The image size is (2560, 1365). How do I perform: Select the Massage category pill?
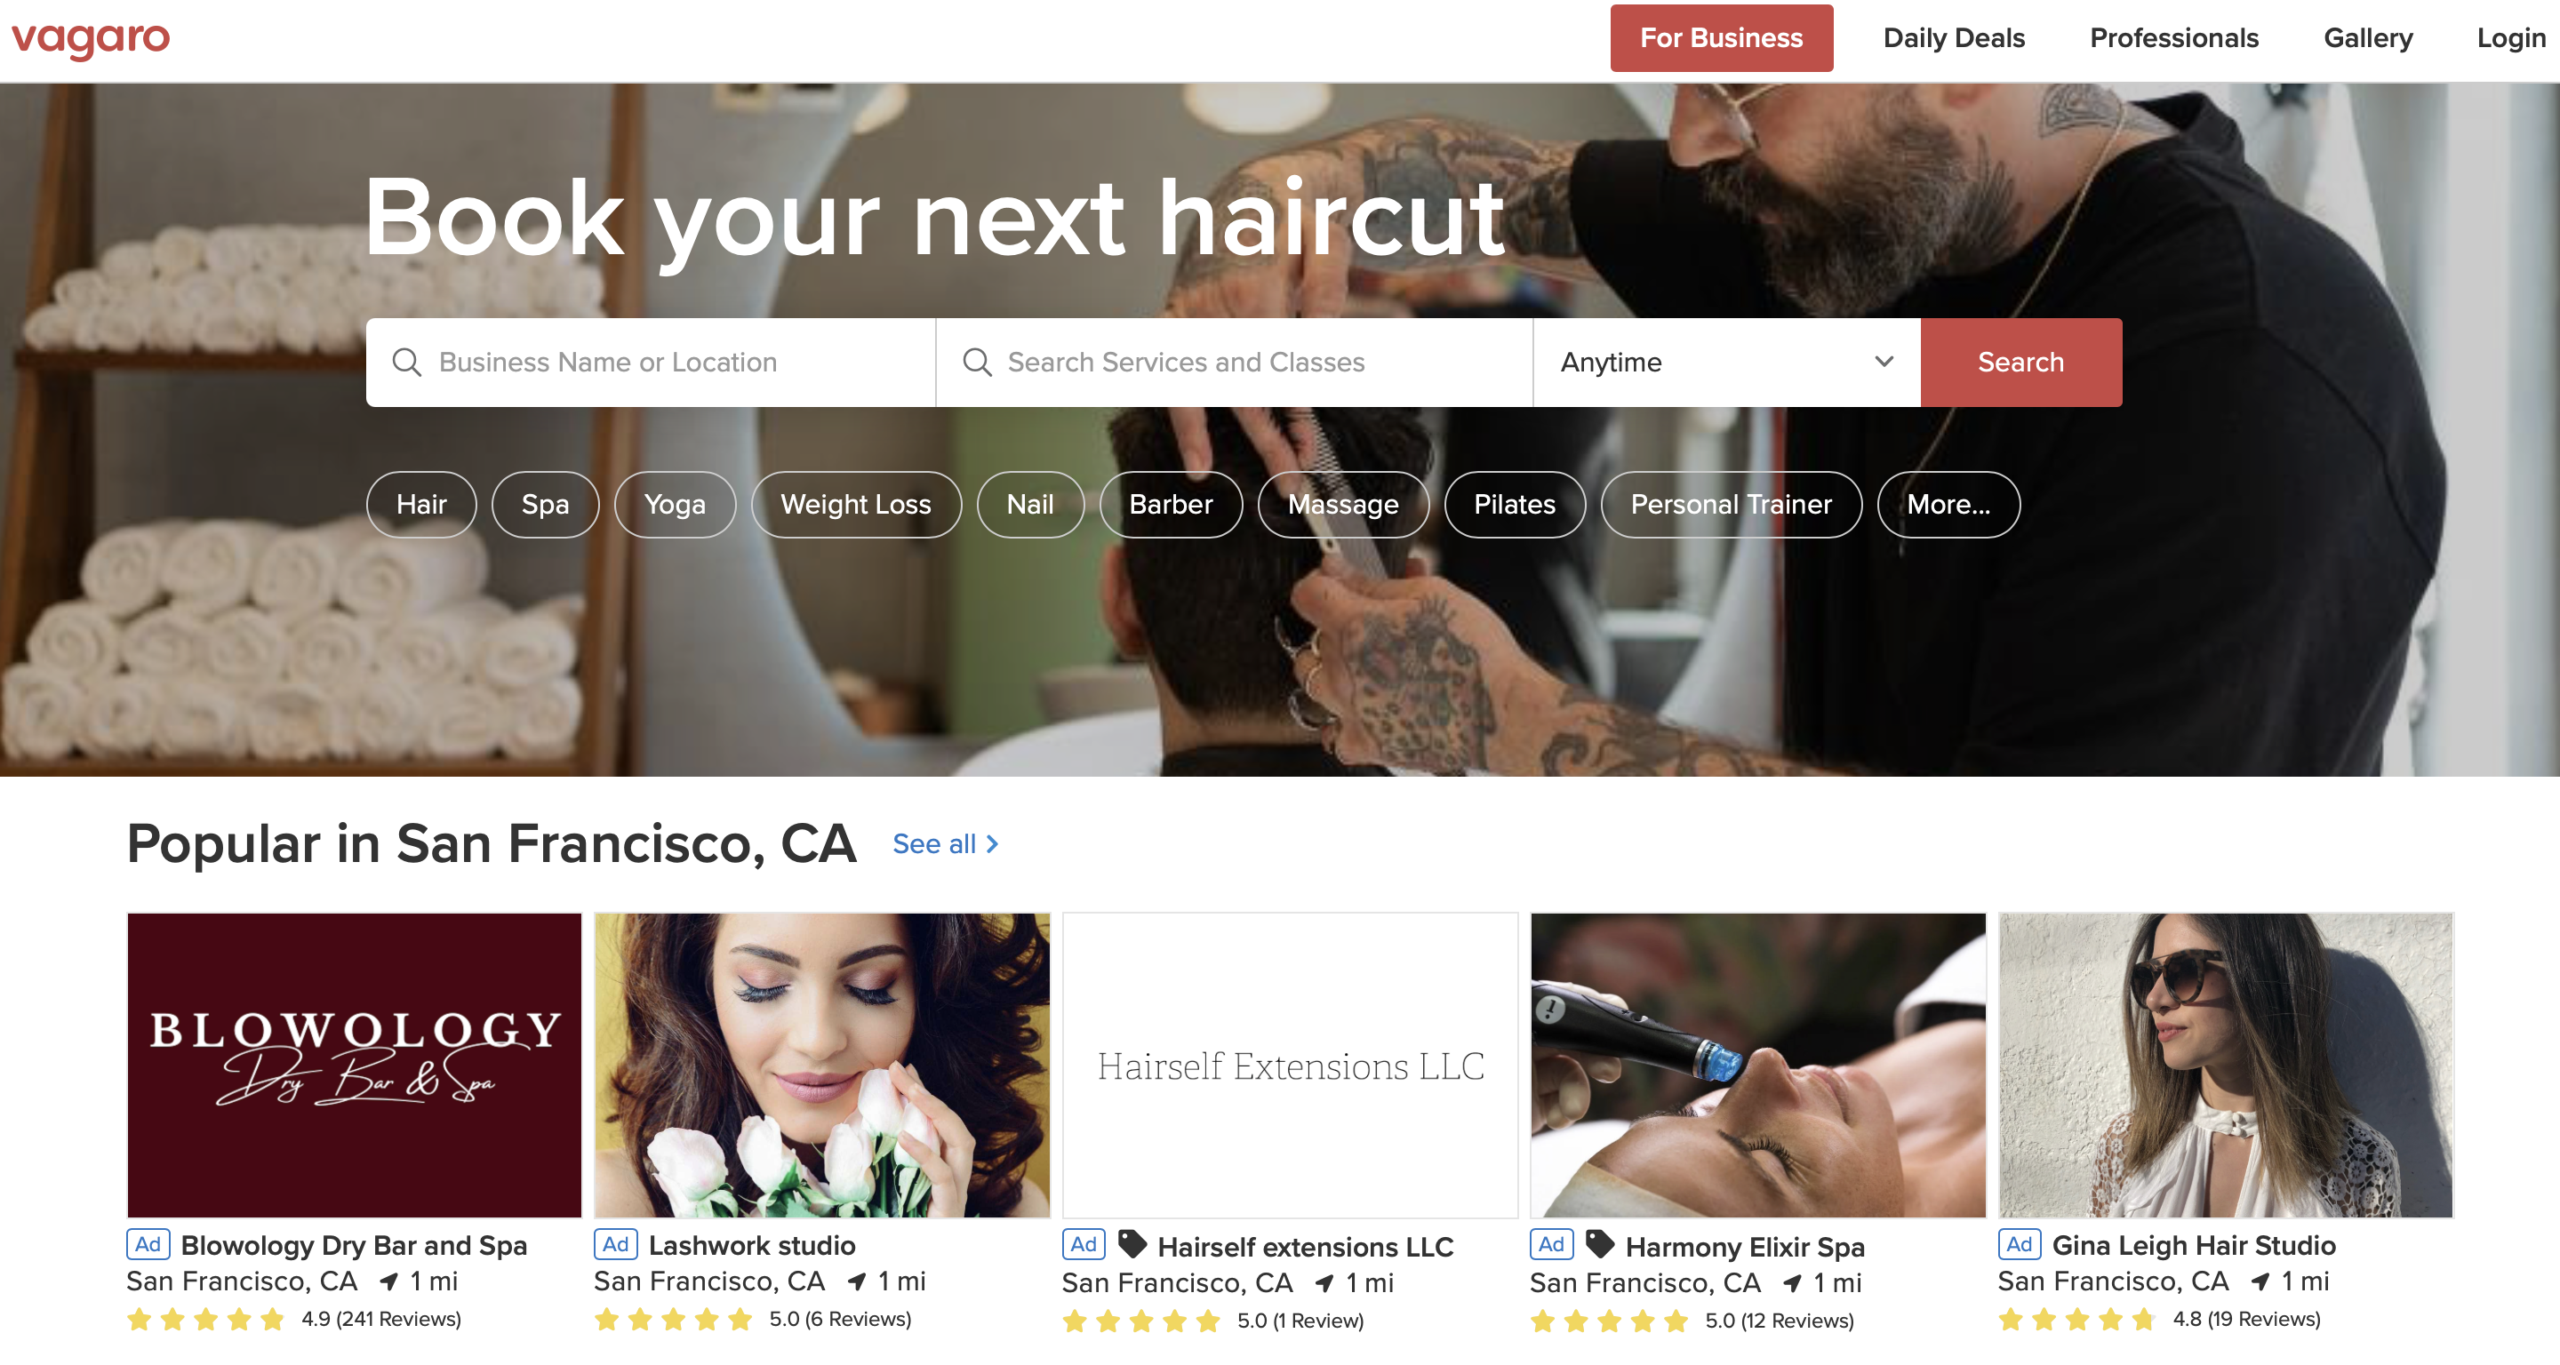(x=1343, y=505)
